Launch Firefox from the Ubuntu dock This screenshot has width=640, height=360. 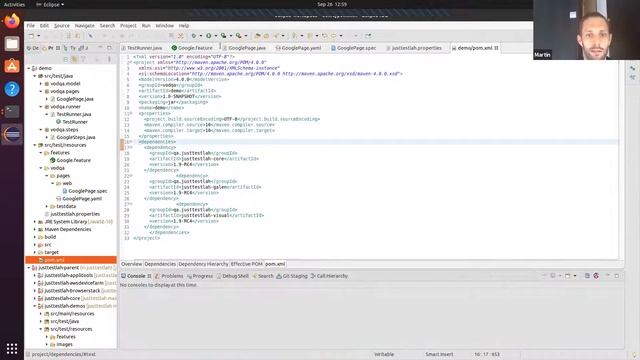point(12,21)
